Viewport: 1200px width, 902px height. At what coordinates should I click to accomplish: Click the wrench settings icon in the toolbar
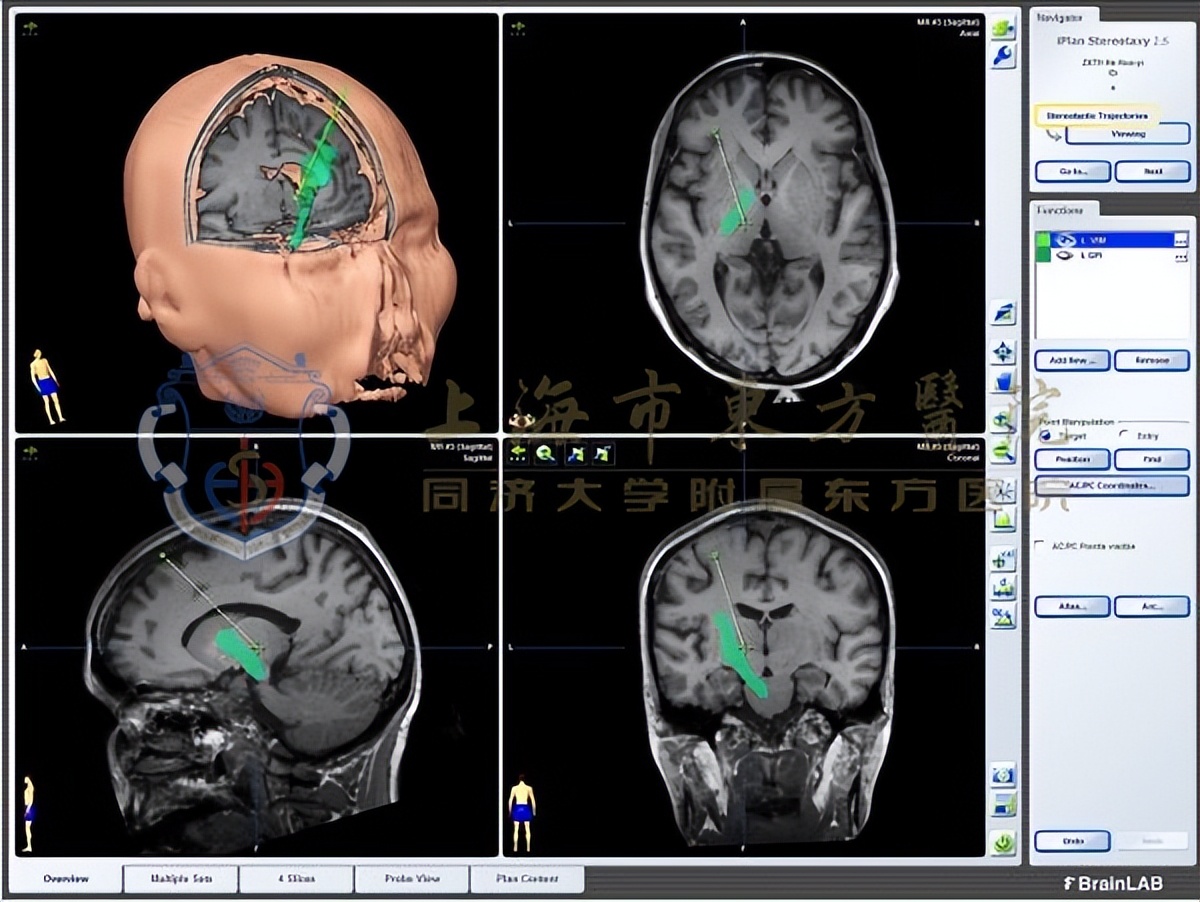coord(1003,56)
